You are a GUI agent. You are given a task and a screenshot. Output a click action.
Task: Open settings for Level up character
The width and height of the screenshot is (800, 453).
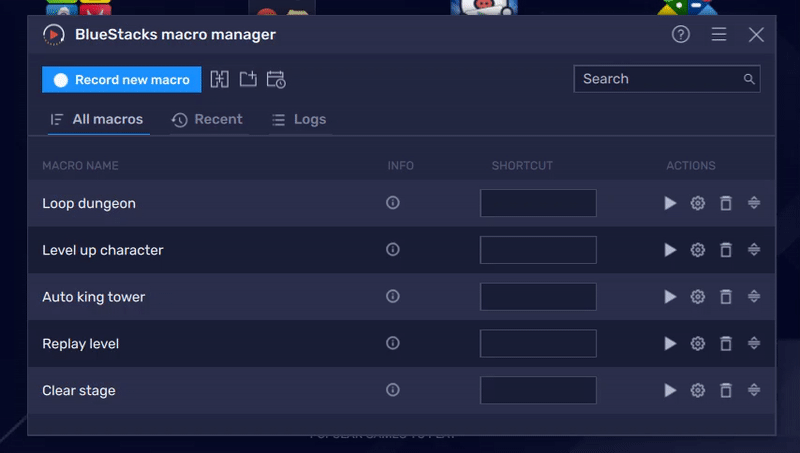coord(697,250)
